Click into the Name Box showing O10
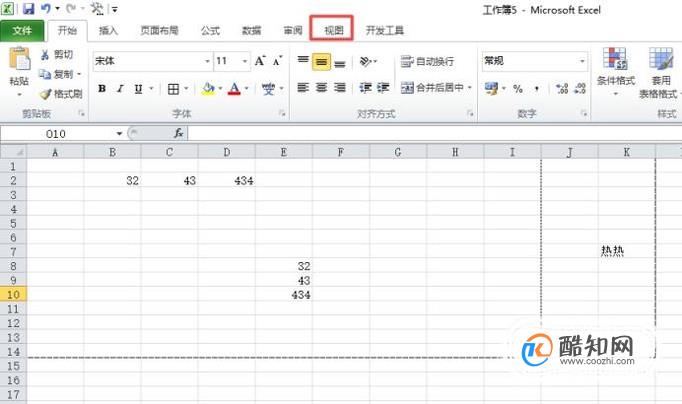 coord(57,134)
